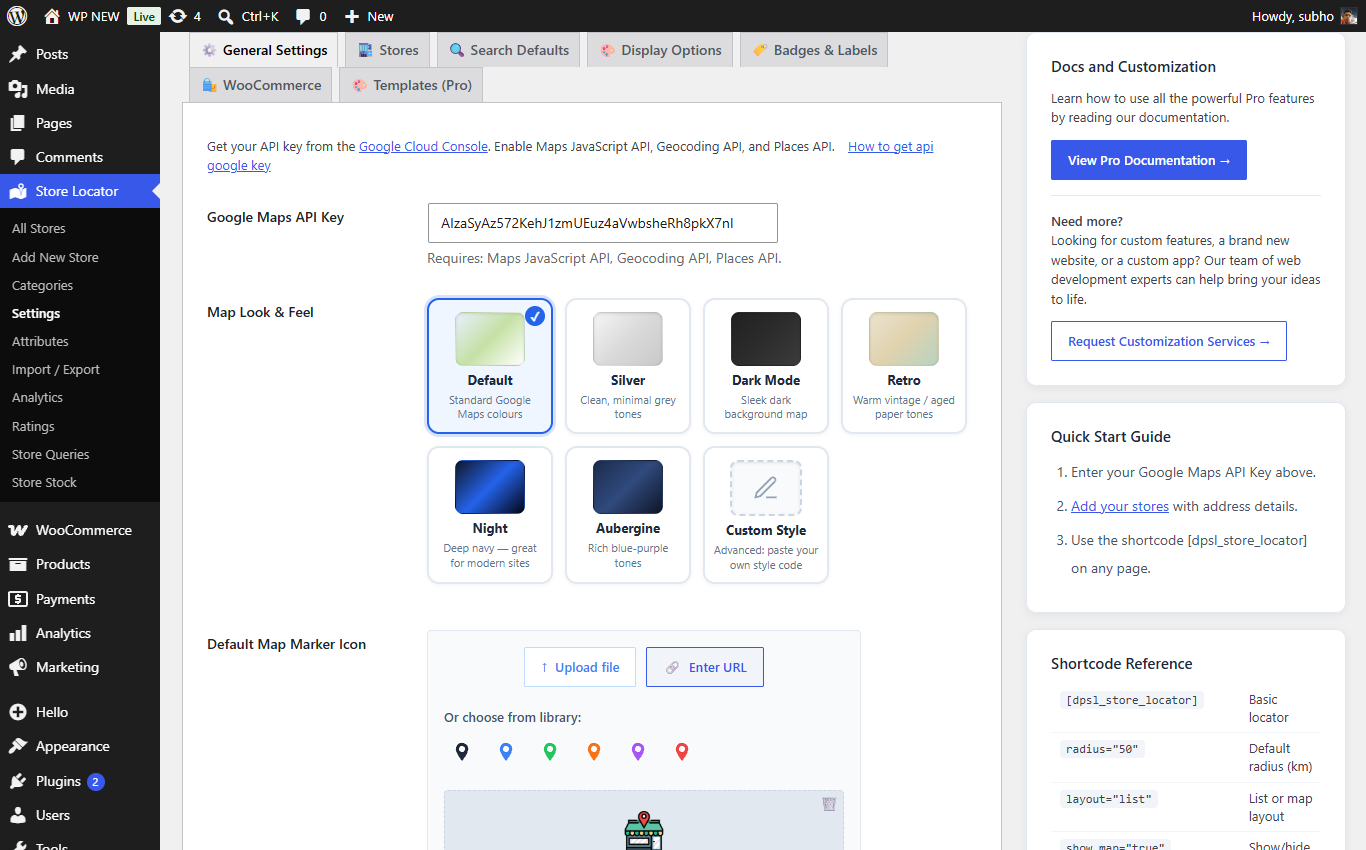Click the sidebar Analytics bar chart icon
Viewport: 1366px width, 850px height.
coord(18,633)
